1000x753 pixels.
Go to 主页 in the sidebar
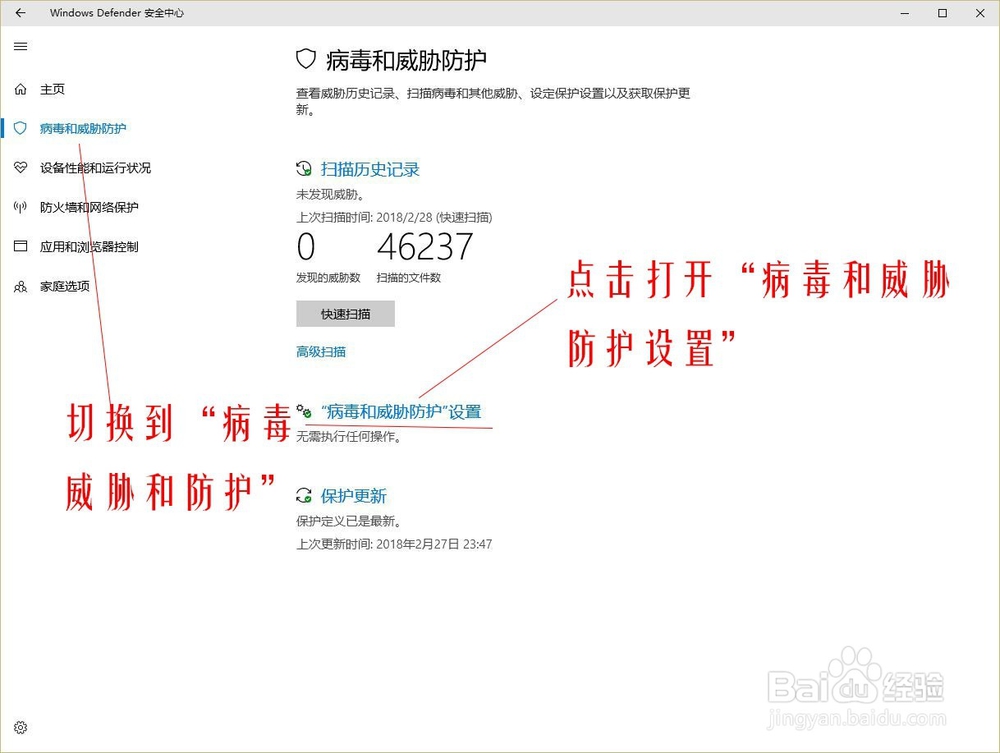pos(52,89)
